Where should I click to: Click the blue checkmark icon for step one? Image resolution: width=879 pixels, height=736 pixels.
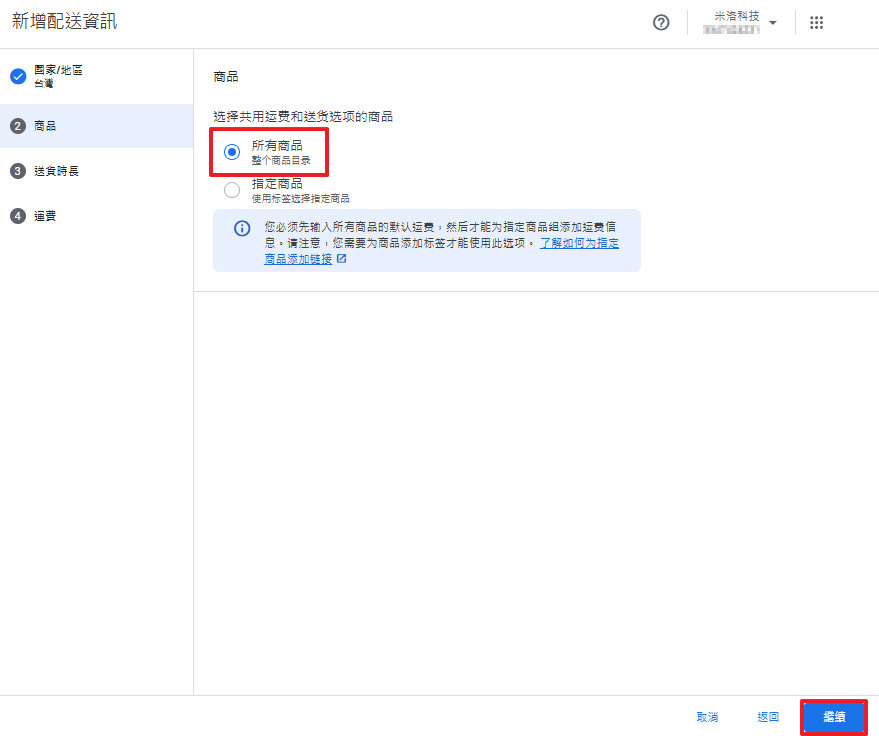[x=18, y=77]
